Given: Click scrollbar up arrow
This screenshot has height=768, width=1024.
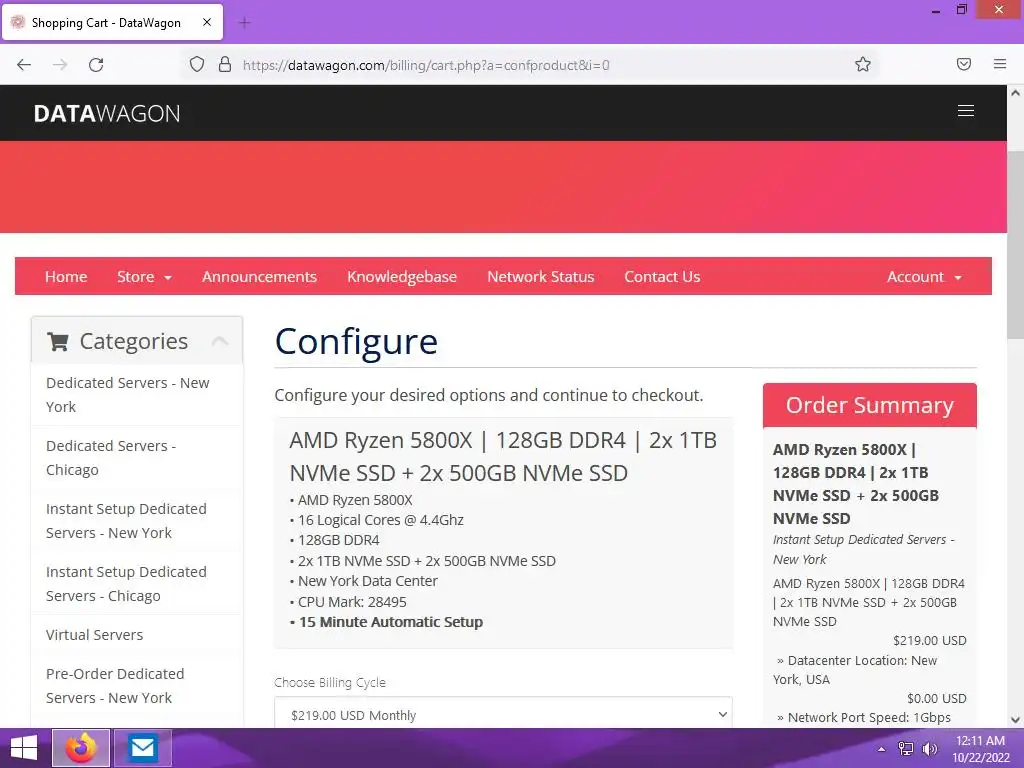Looking at the screenshot, I should (x=1015, y=93).
